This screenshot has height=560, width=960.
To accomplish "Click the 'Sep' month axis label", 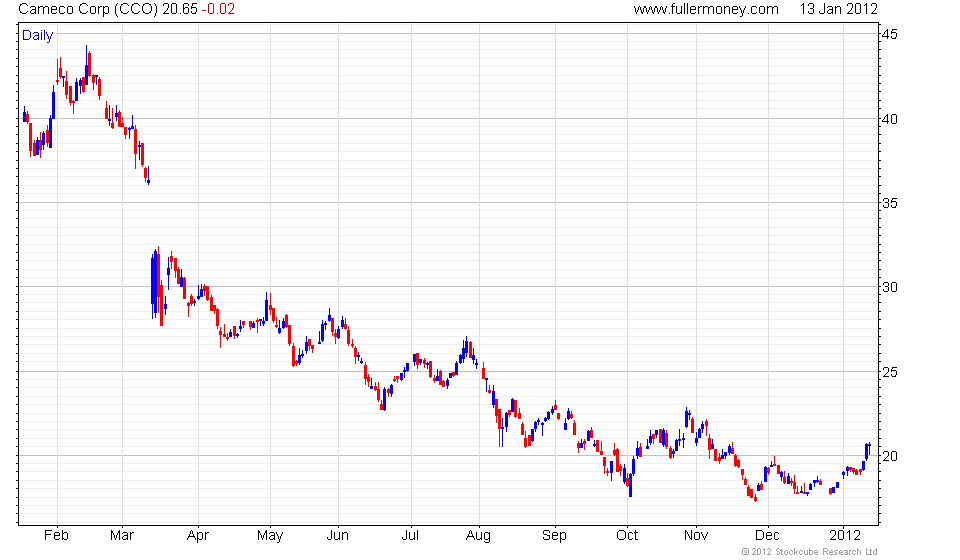I will (555, 536).
